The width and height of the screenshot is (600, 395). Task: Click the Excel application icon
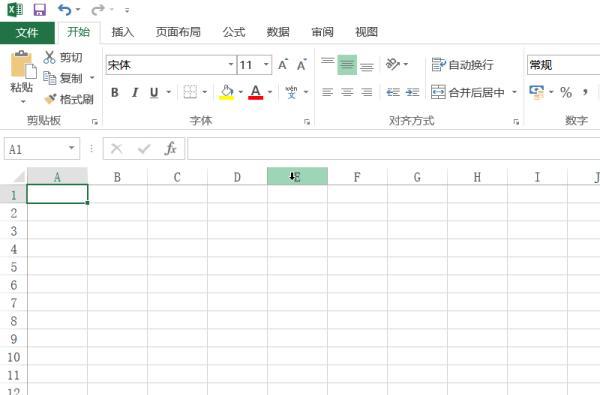pos(15,10)
